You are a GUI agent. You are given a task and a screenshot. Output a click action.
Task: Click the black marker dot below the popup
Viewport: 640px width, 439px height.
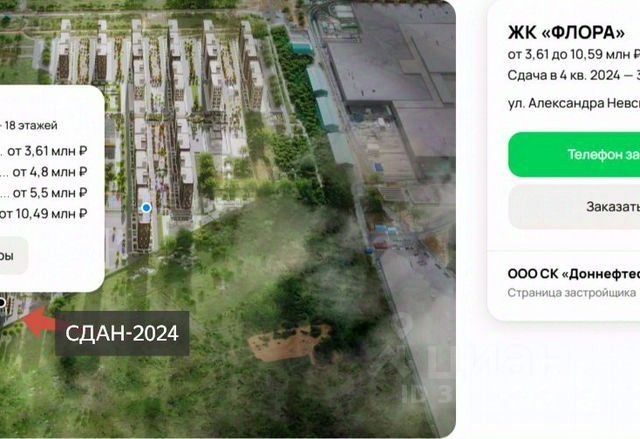(2, 303)
